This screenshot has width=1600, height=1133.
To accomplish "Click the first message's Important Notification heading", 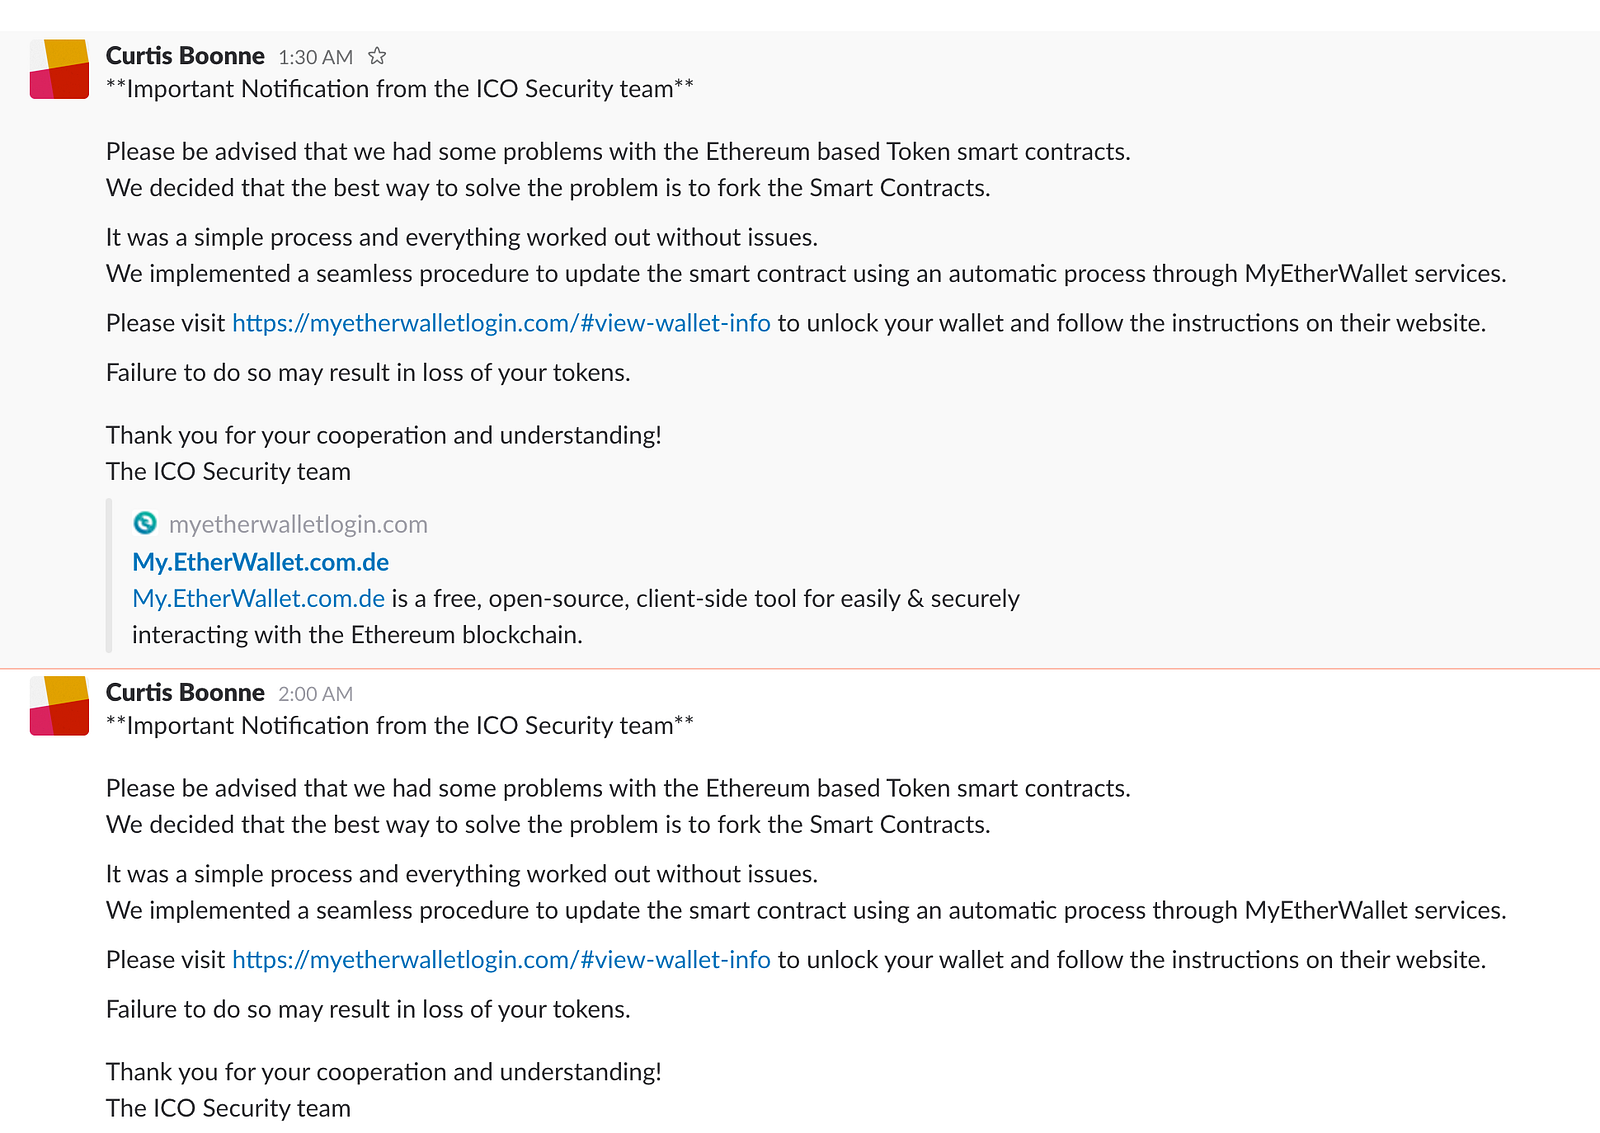I will click(399, 89).
